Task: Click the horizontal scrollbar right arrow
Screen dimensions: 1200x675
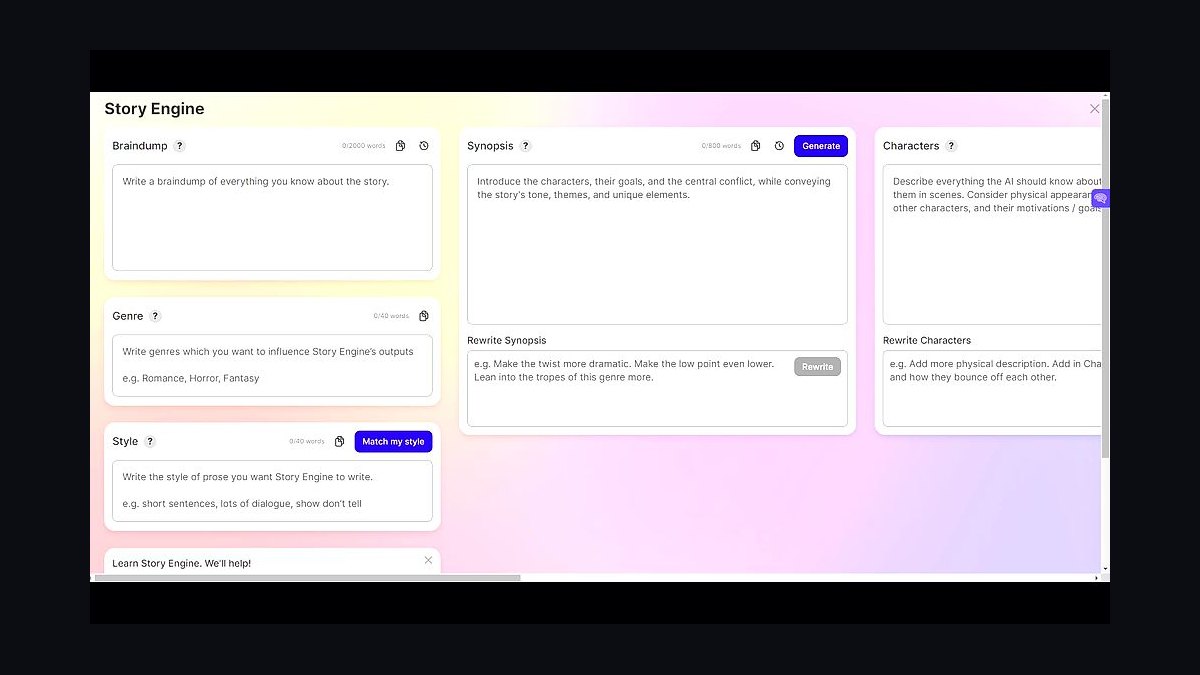Action: coord(1096,577)
